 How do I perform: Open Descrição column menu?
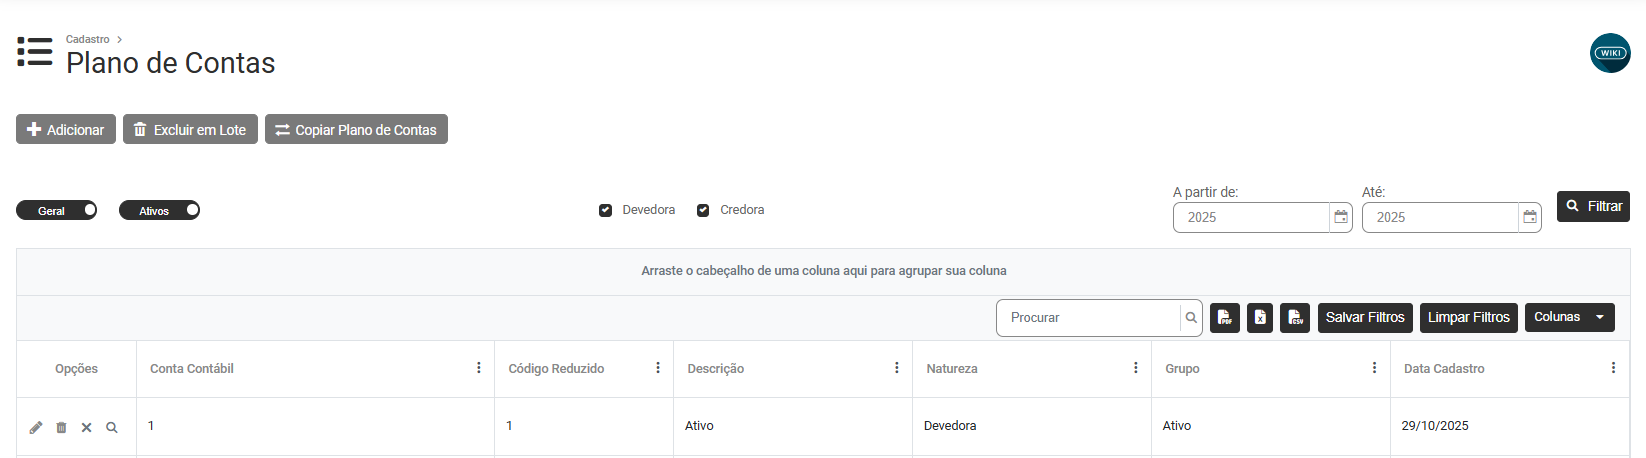coord(897,368)
